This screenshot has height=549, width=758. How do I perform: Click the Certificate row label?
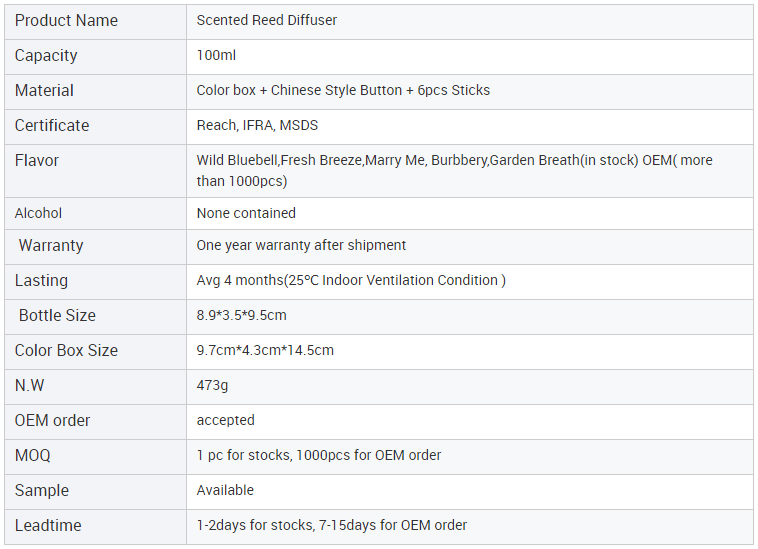[x=52, y=126]
